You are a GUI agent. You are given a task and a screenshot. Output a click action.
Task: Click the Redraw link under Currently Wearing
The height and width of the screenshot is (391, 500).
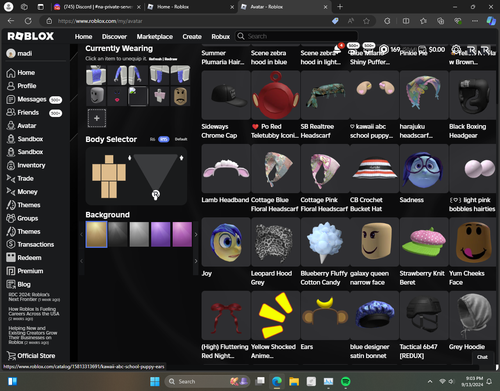(171, 59)
